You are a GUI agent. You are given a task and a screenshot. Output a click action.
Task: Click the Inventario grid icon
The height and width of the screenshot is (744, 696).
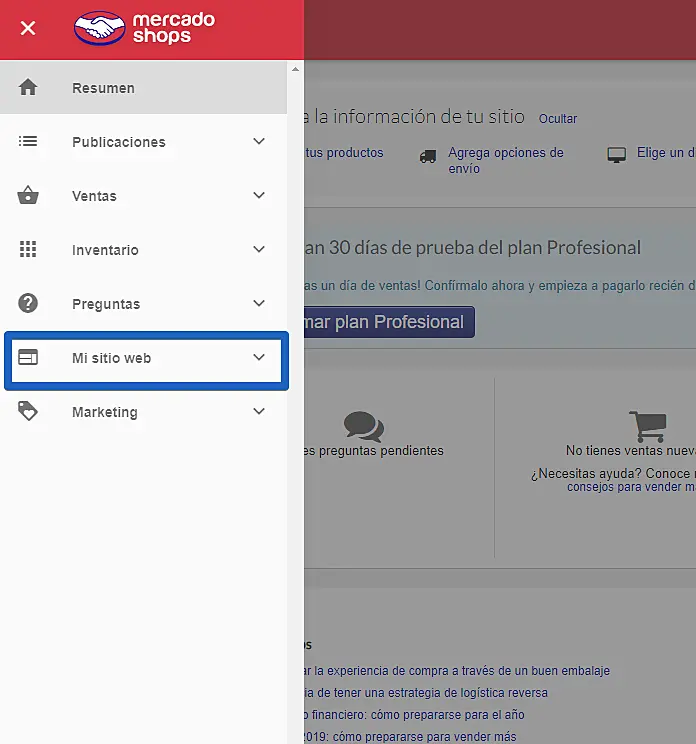point(28,250)
